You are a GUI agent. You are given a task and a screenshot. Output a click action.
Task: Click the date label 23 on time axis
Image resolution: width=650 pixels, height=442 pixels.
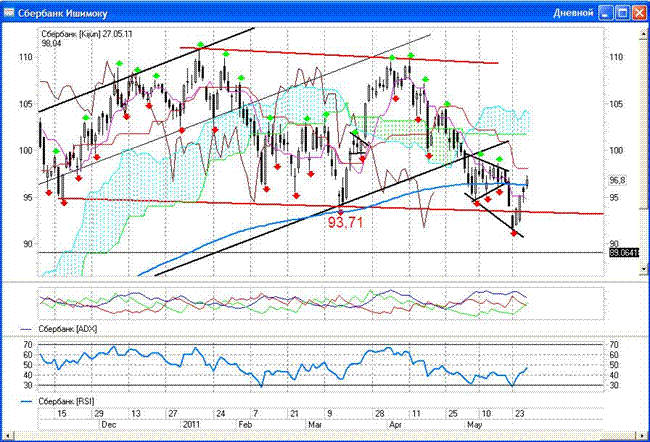(x=519, y=414)
